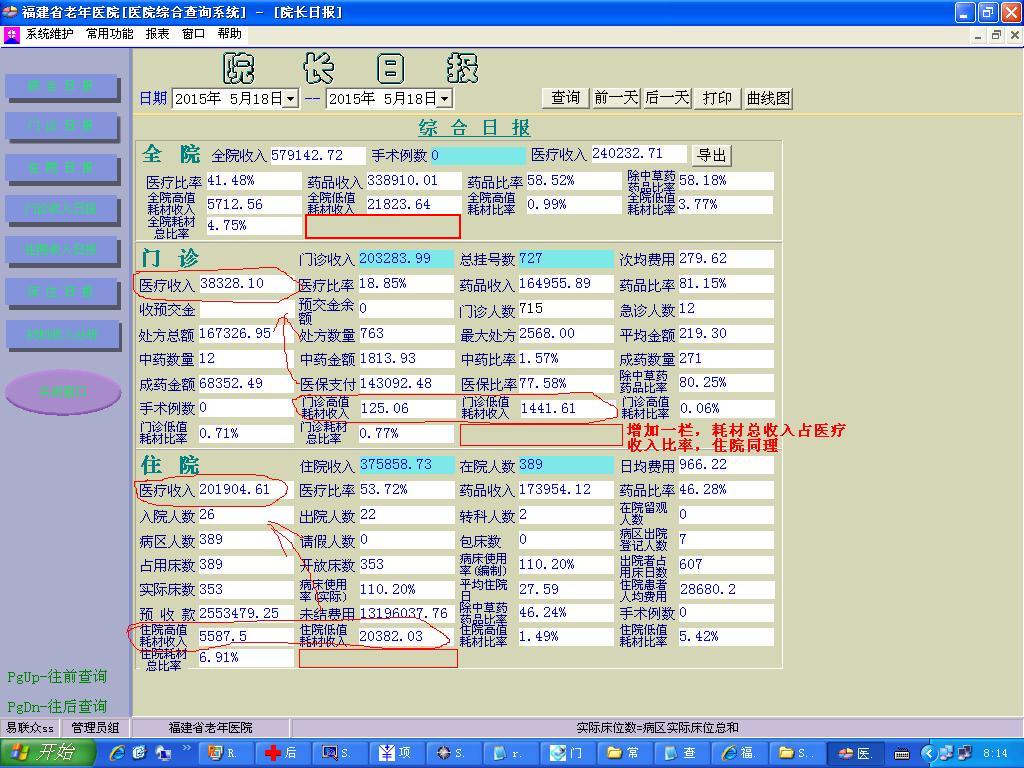The height and width of the screenshot is (768, 1024).
Task: Go to previous day with 前一天
Action: point(616,98)
